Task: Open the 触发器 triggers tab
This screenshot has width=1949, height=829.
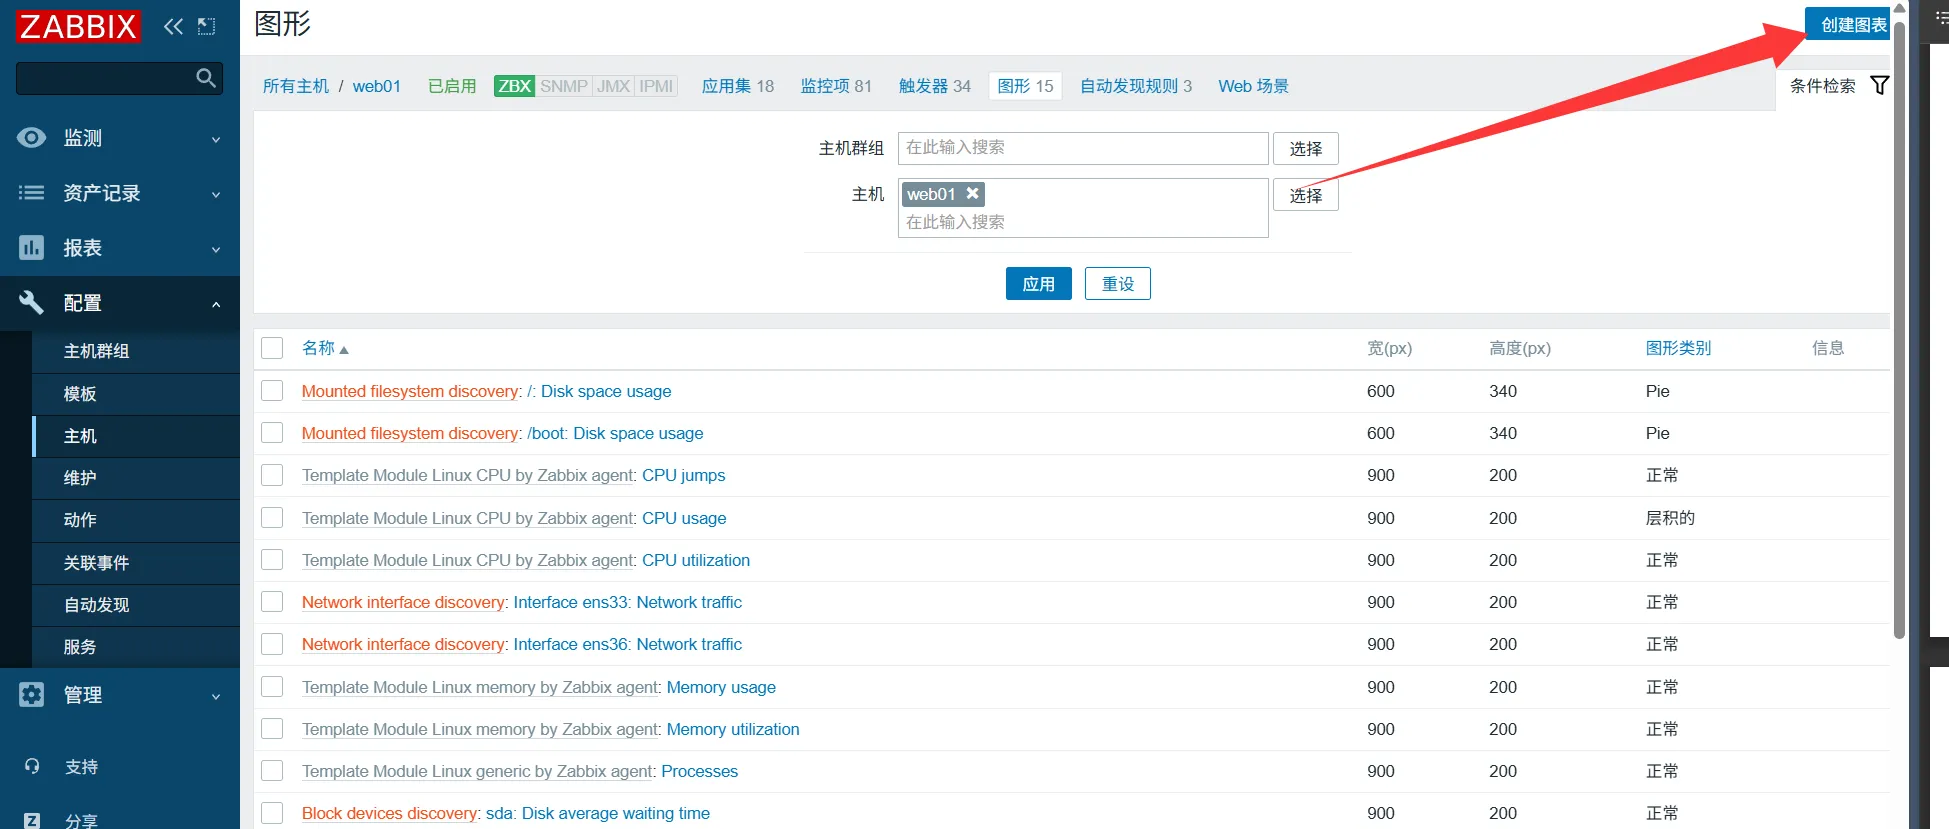Action: 934,86
